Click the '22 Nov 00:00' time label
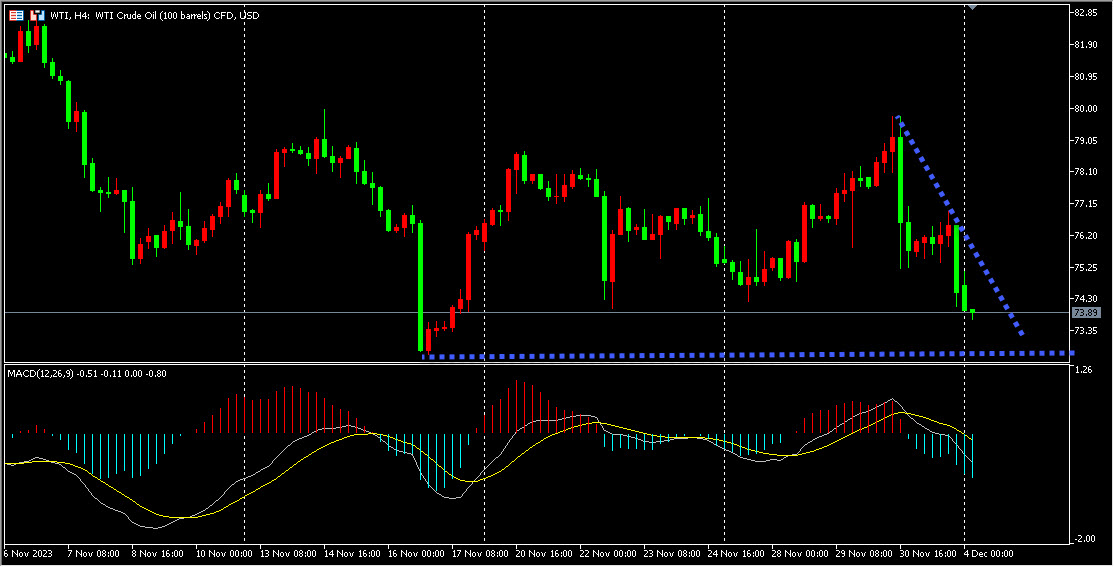1114x567 pixels. point(609,554)
